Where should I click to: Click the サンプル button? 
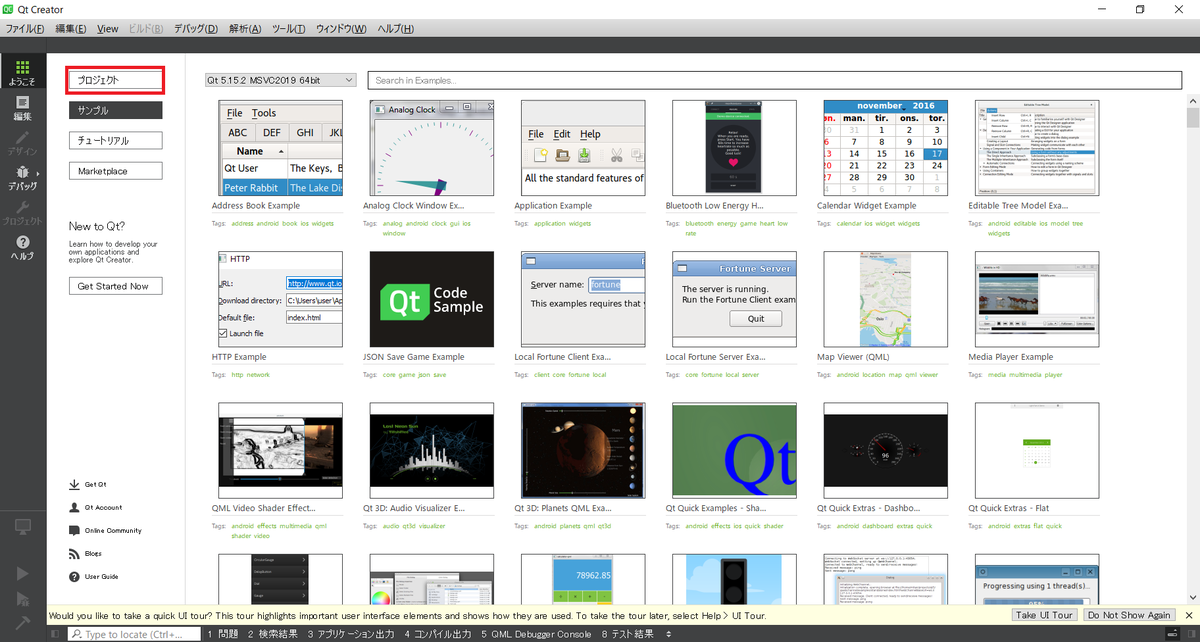[x=115, y=110]
